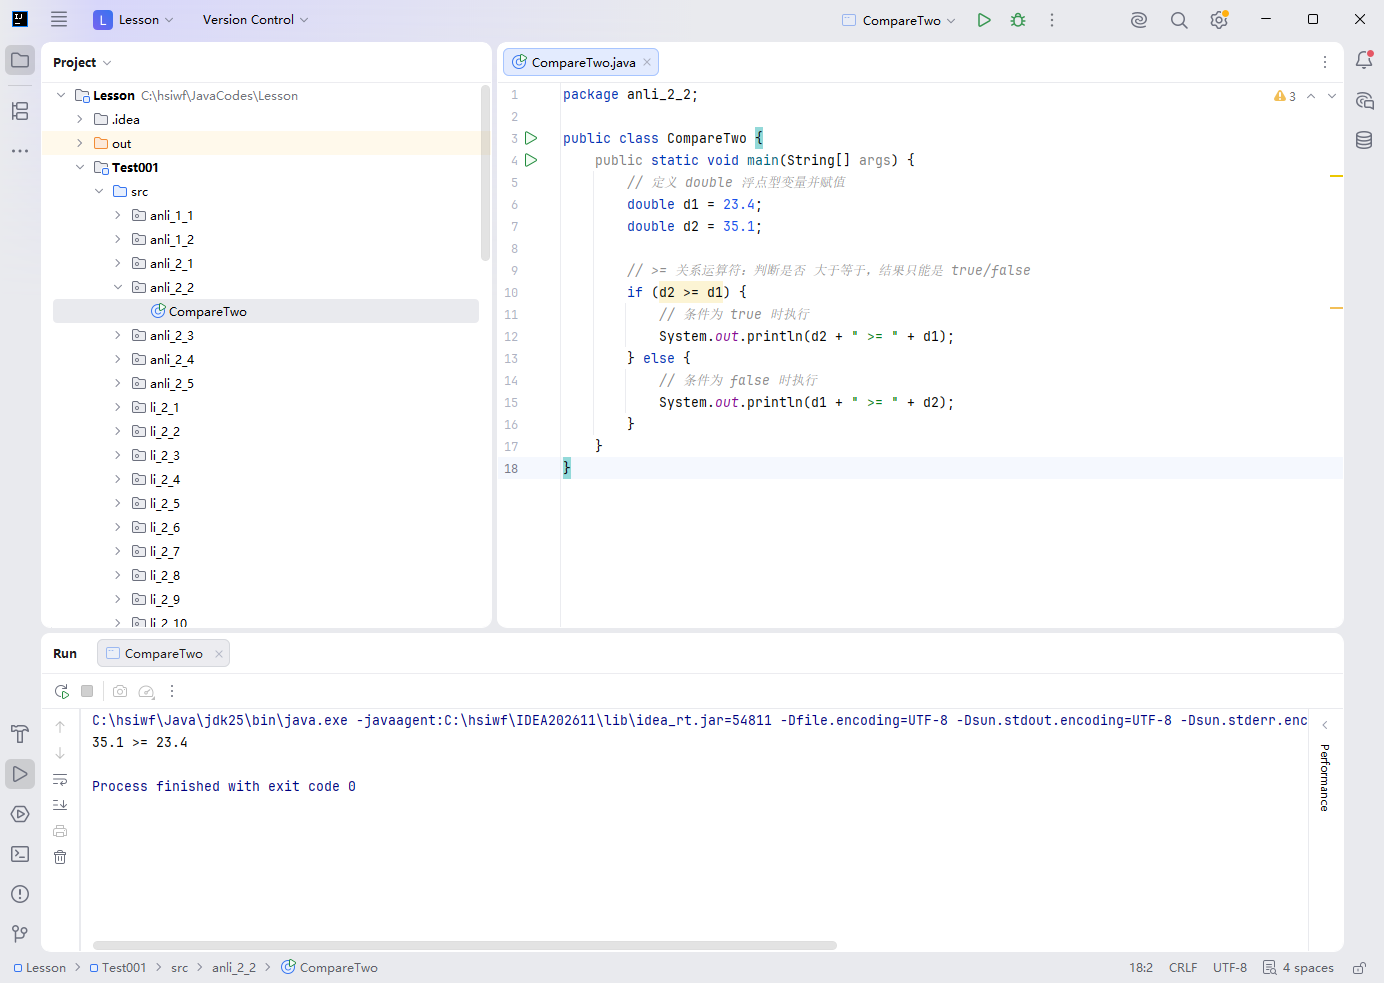Open the Git version control tool window
The width and height of the screenshot is (1384, 983).
coord(20,934)
